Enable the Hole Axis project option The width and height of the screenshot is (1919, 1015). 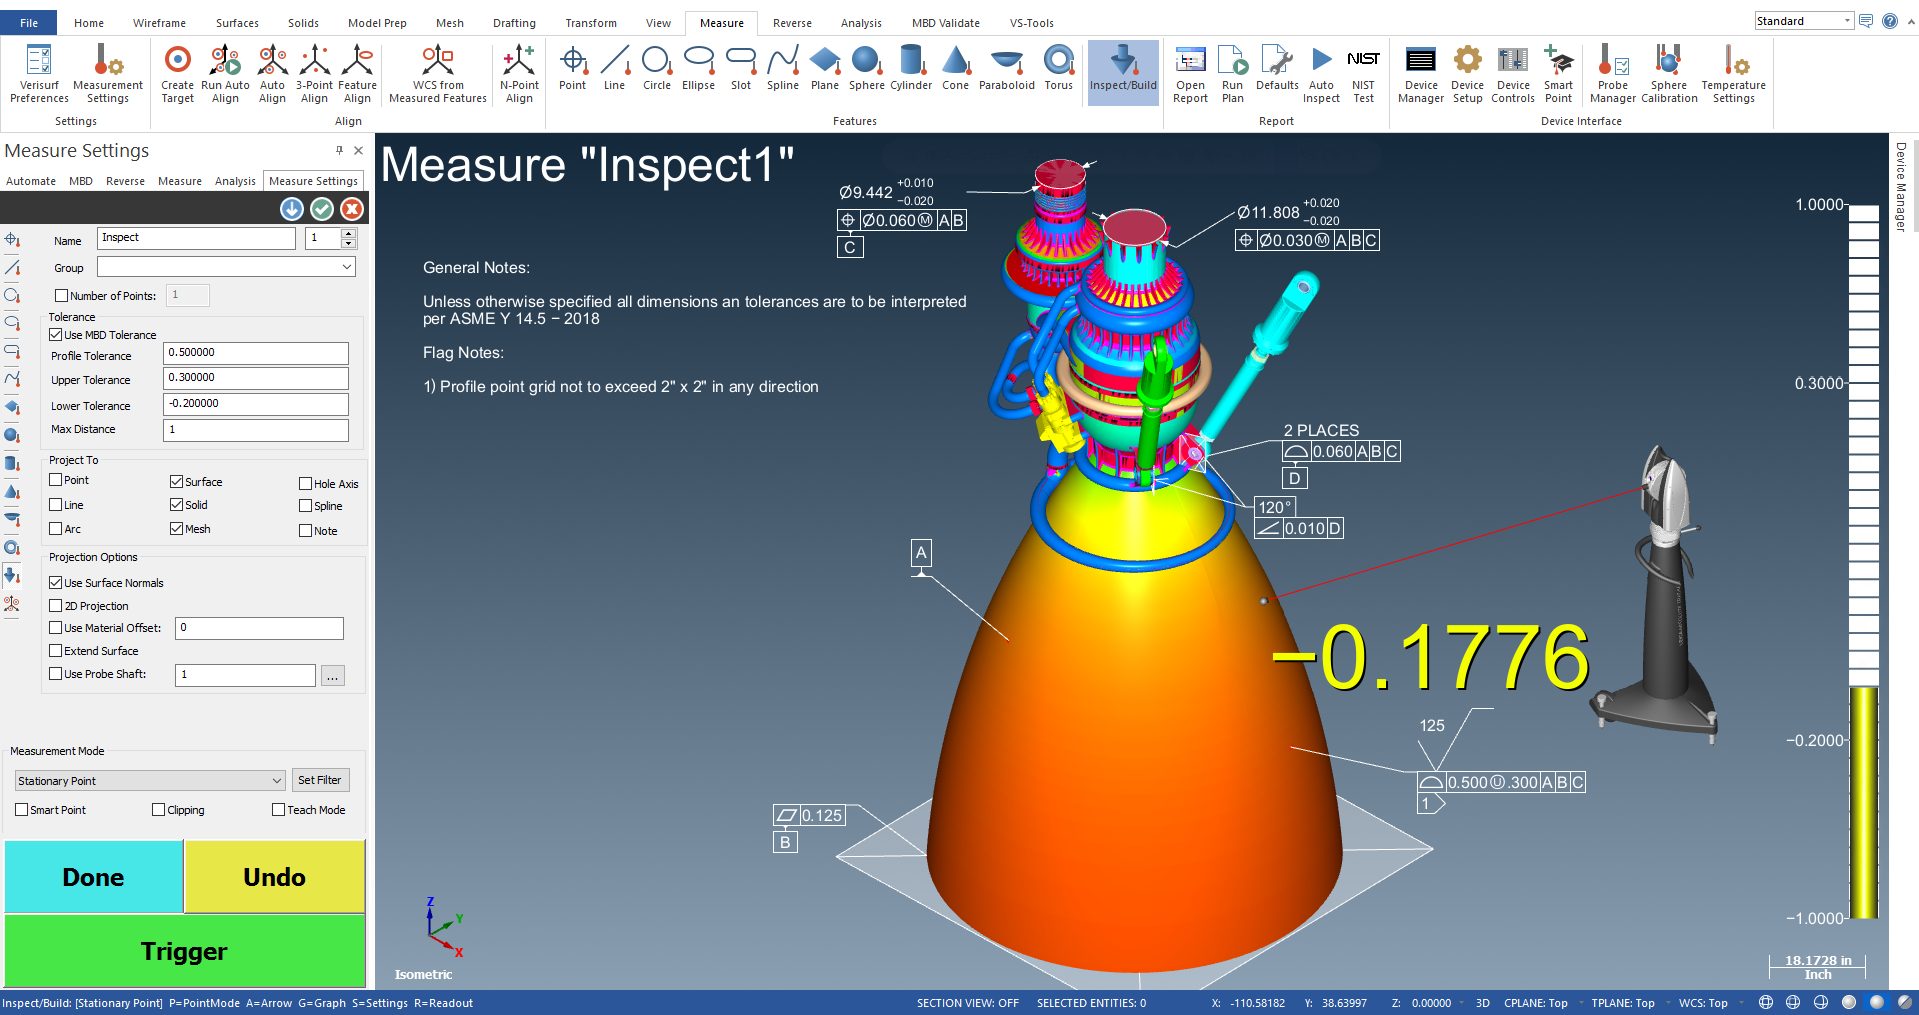point(306,483)
